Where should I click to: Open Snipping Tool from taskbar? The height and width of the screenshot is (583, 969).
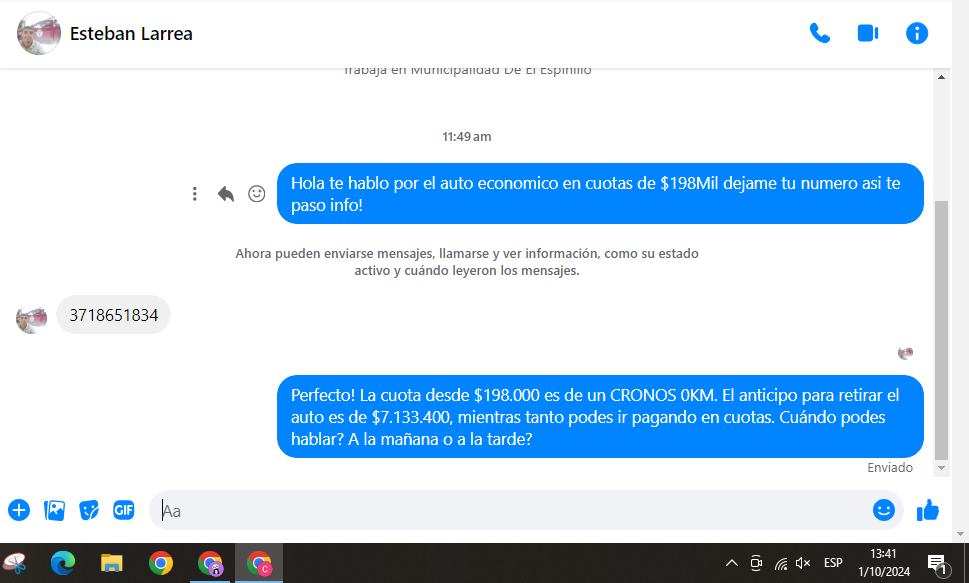click(x=15, y=563)
